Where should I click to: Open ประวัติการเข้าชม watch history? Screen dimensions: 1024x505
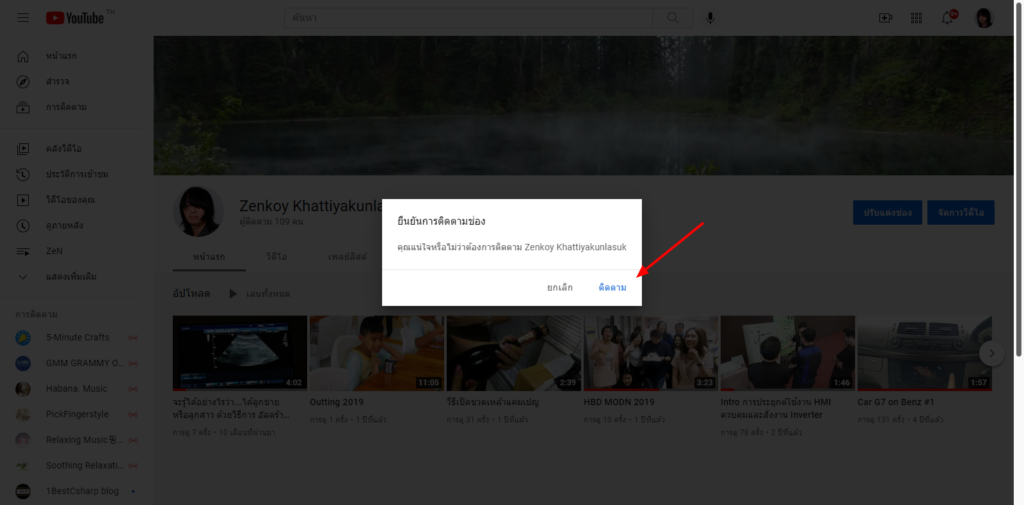pyautogui.click(x=76, y=174)
